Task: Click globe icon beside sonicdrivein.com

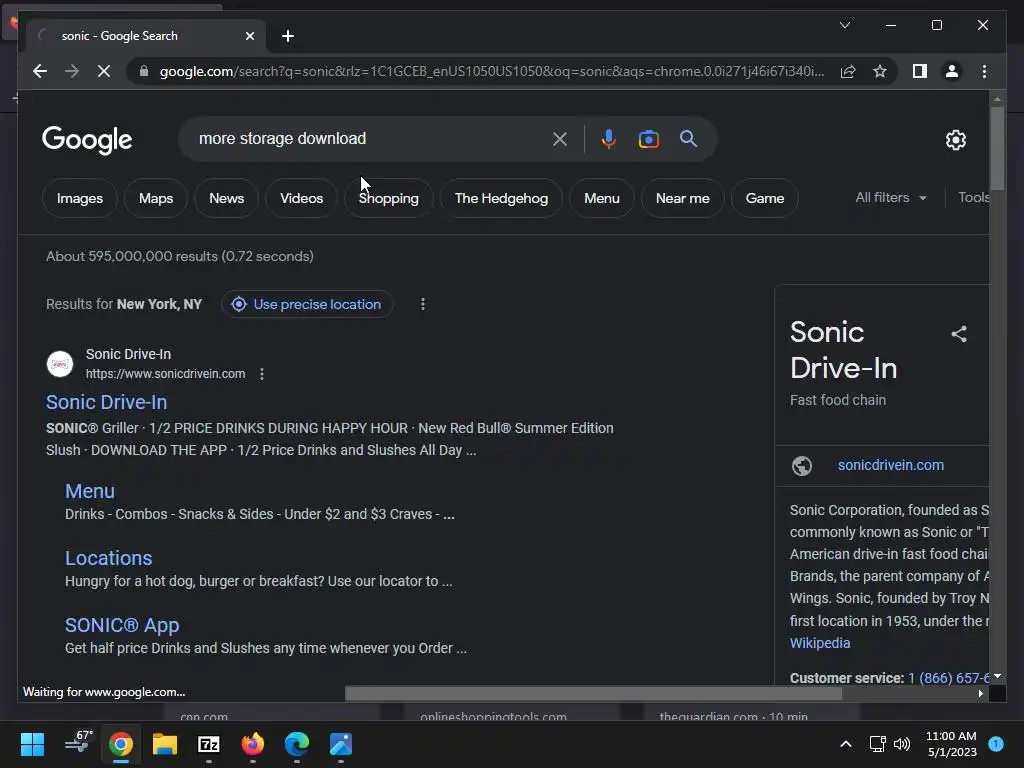Action: 802,465
